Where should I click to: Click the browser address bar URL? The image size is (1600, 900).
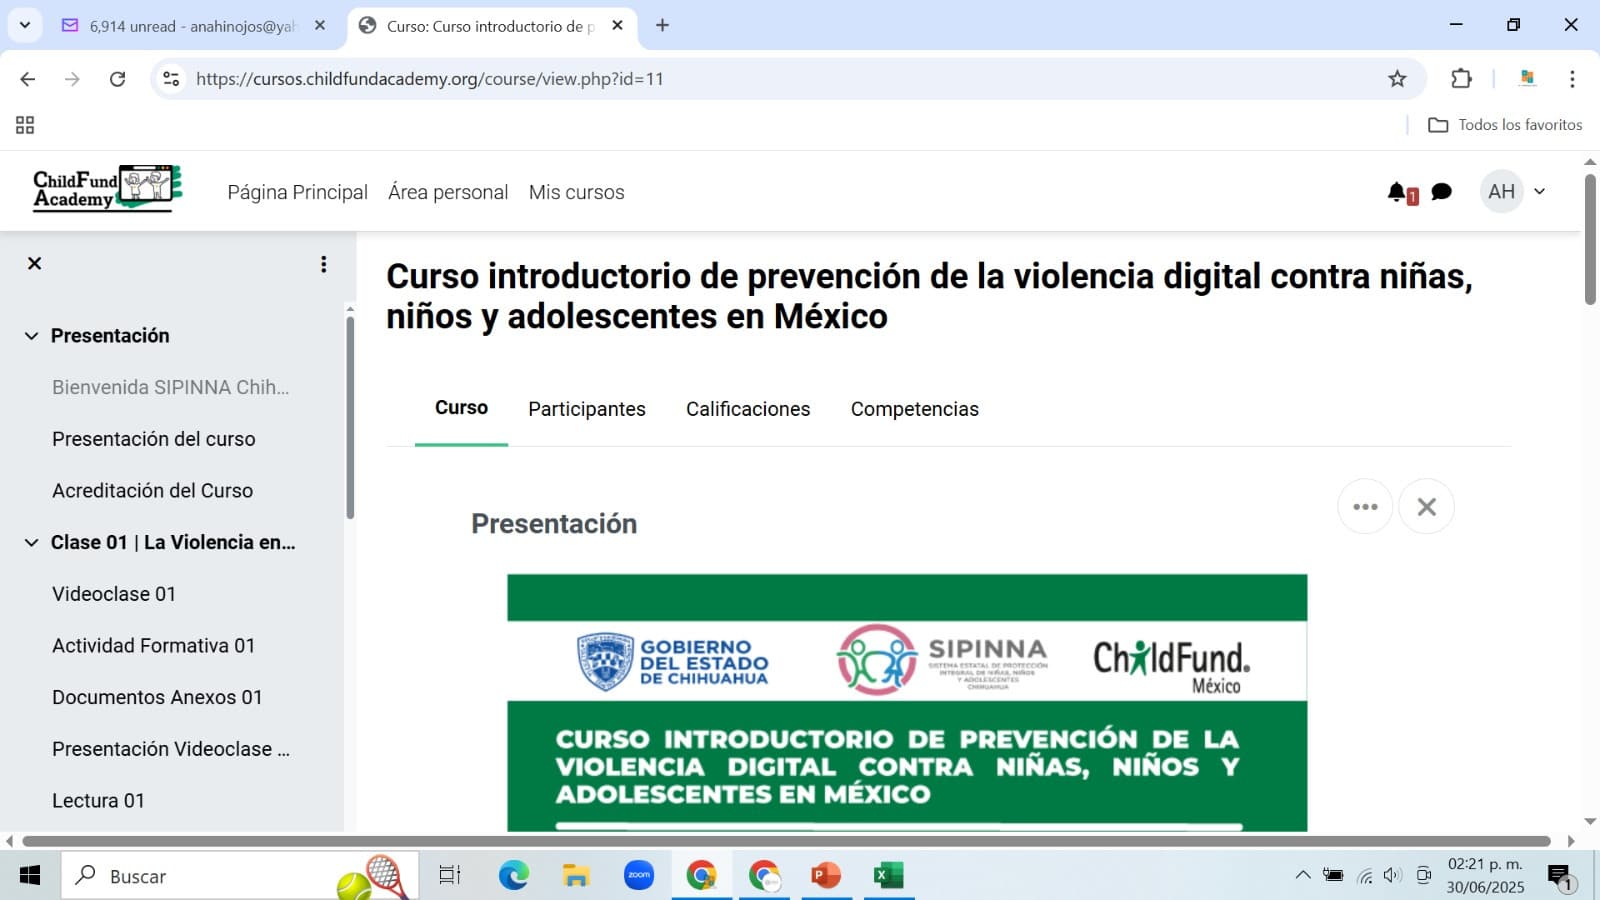(430, 79)
